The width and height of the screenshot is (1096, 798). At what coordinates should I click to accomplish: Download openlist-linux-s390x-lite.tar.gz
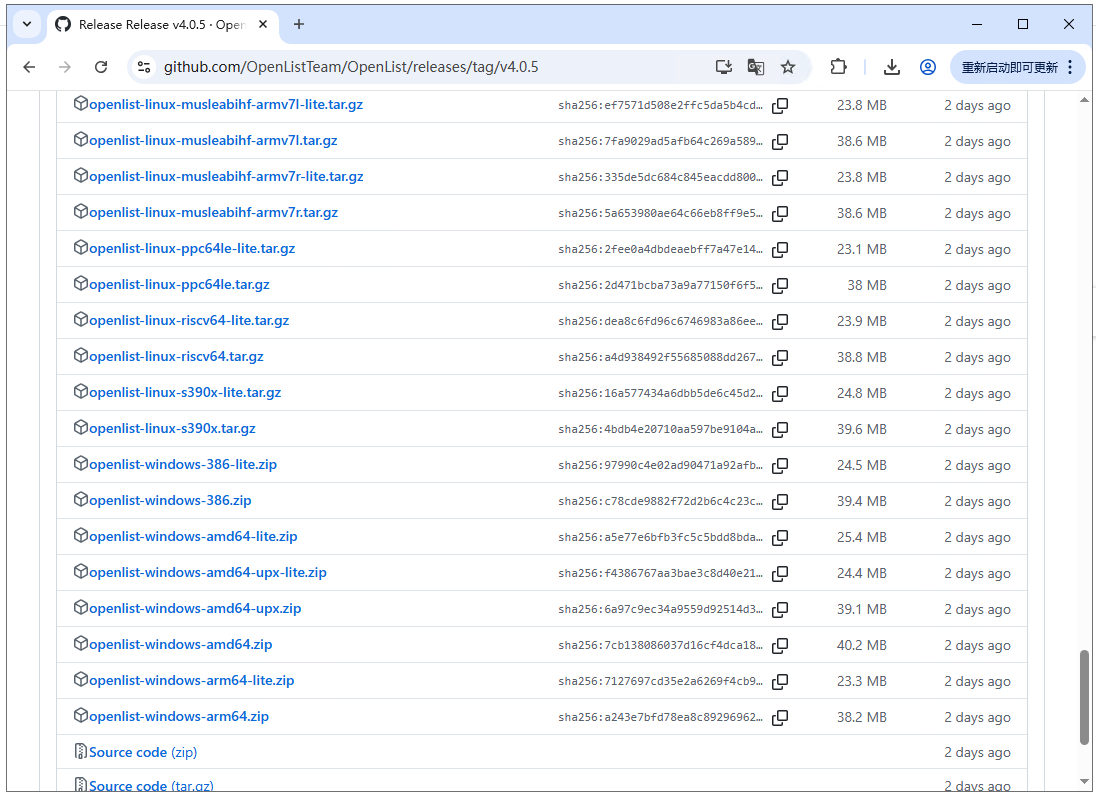(x=185, y=393)
